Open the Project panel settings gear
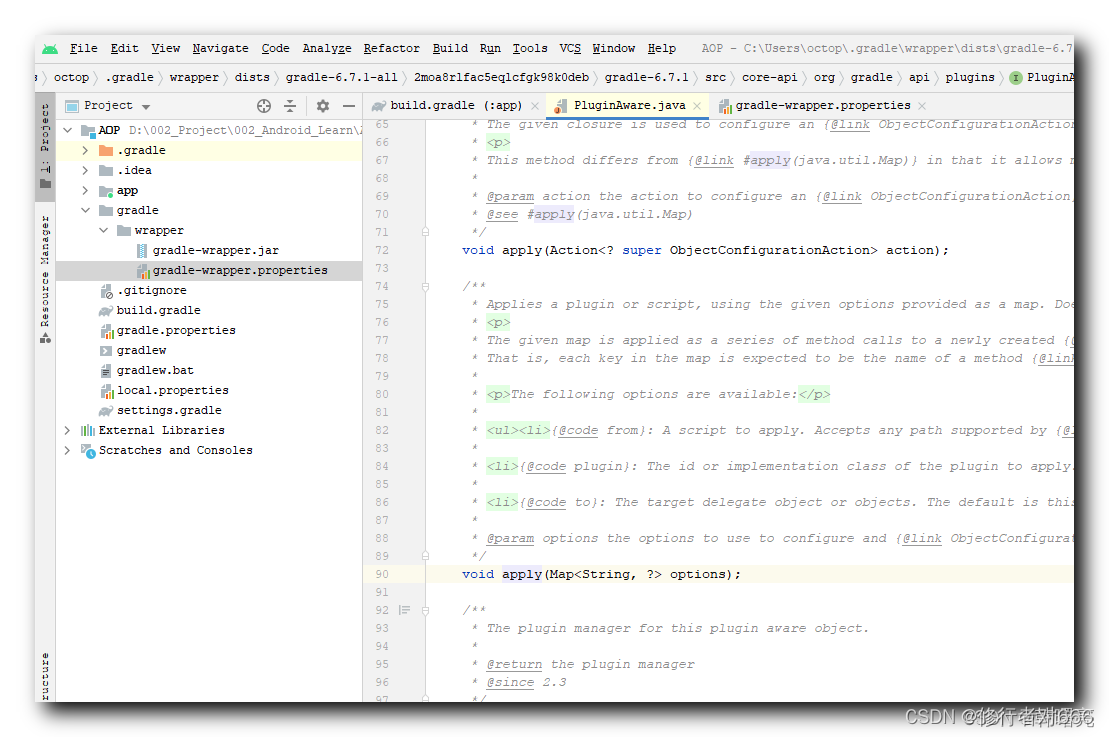 [x=322, y=105]
